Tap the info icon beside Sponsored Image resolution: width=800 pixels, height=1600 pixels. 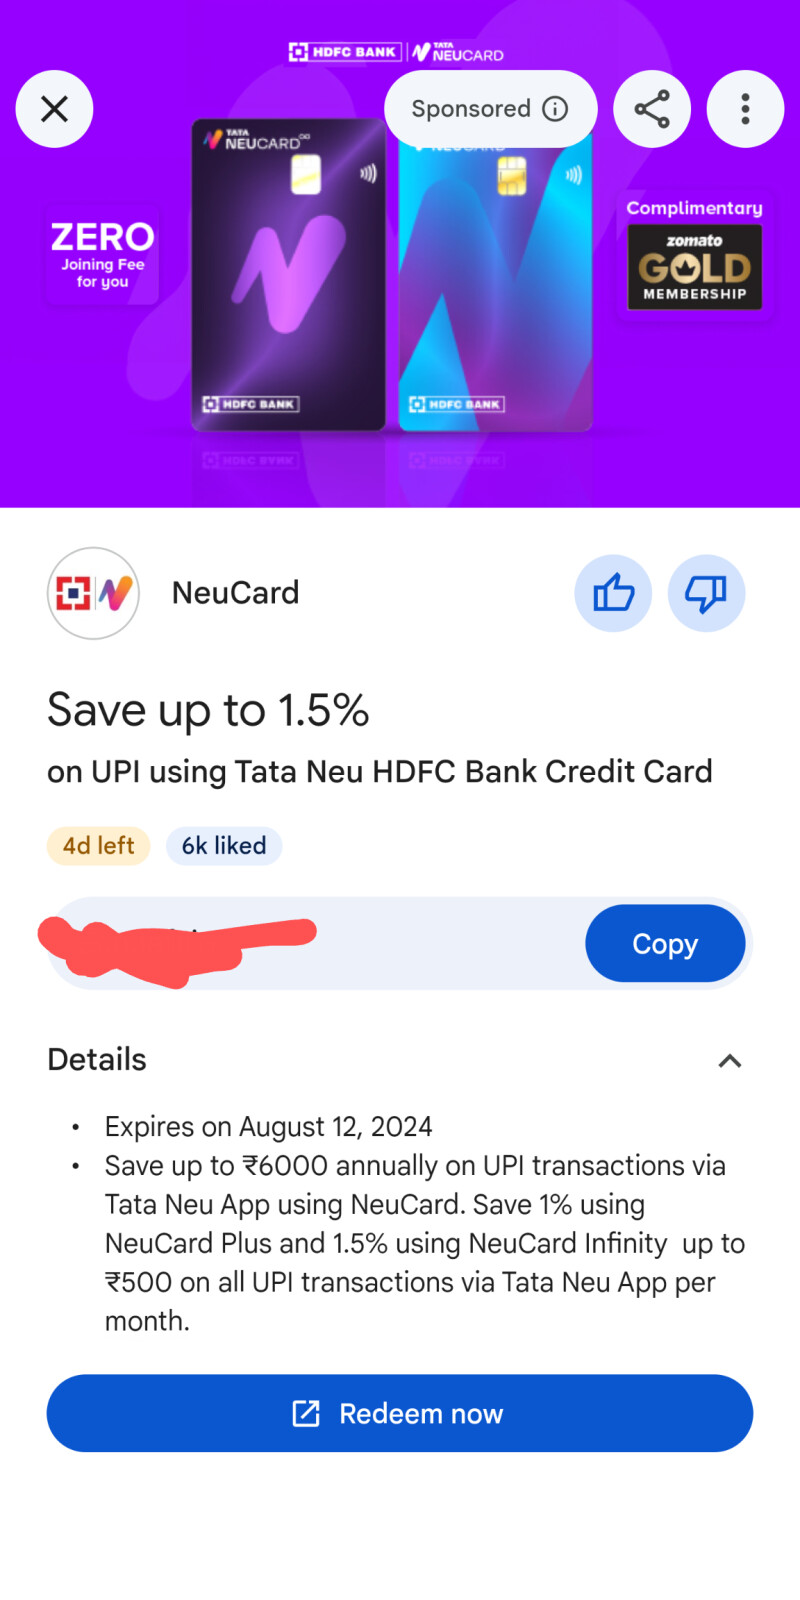coord(555,109)
